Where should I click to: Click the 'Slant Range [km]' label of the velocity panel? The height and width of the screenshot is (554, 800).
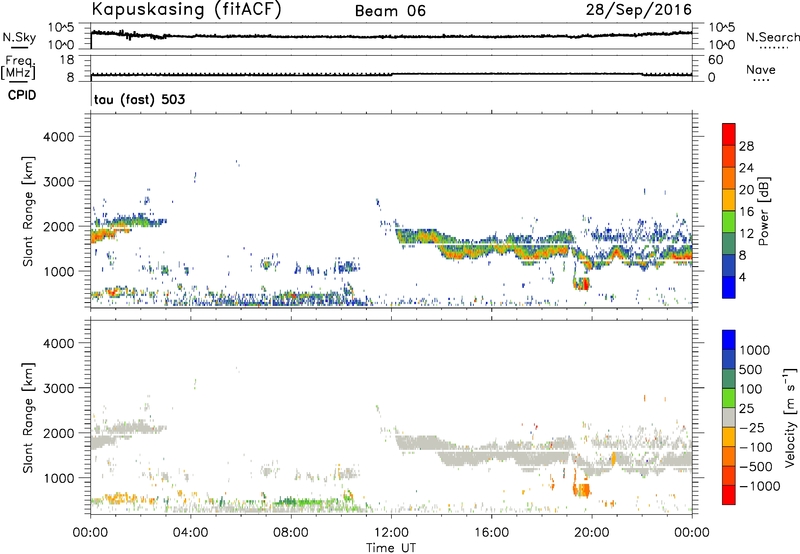[28, 417]
